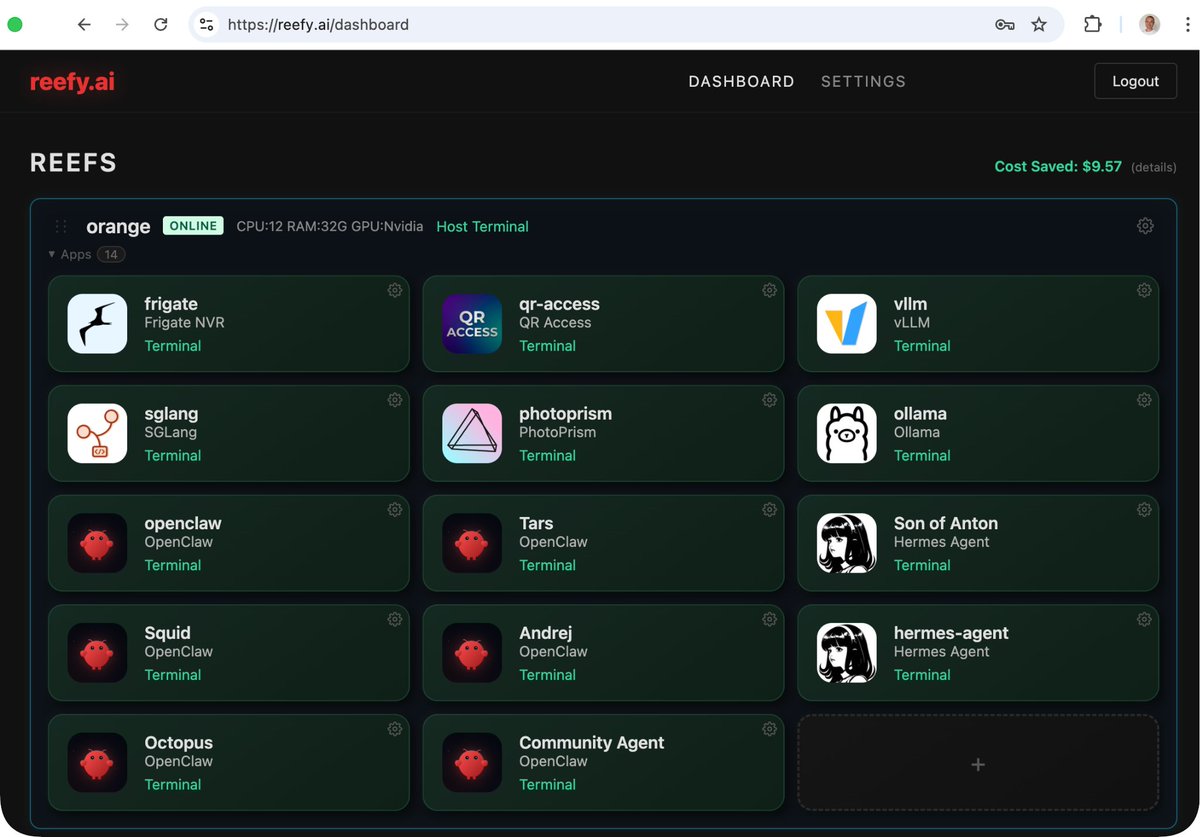Open settings gear for Community Agent card
This screenshot has width=1200, height=837.
[x=769, y=729]
